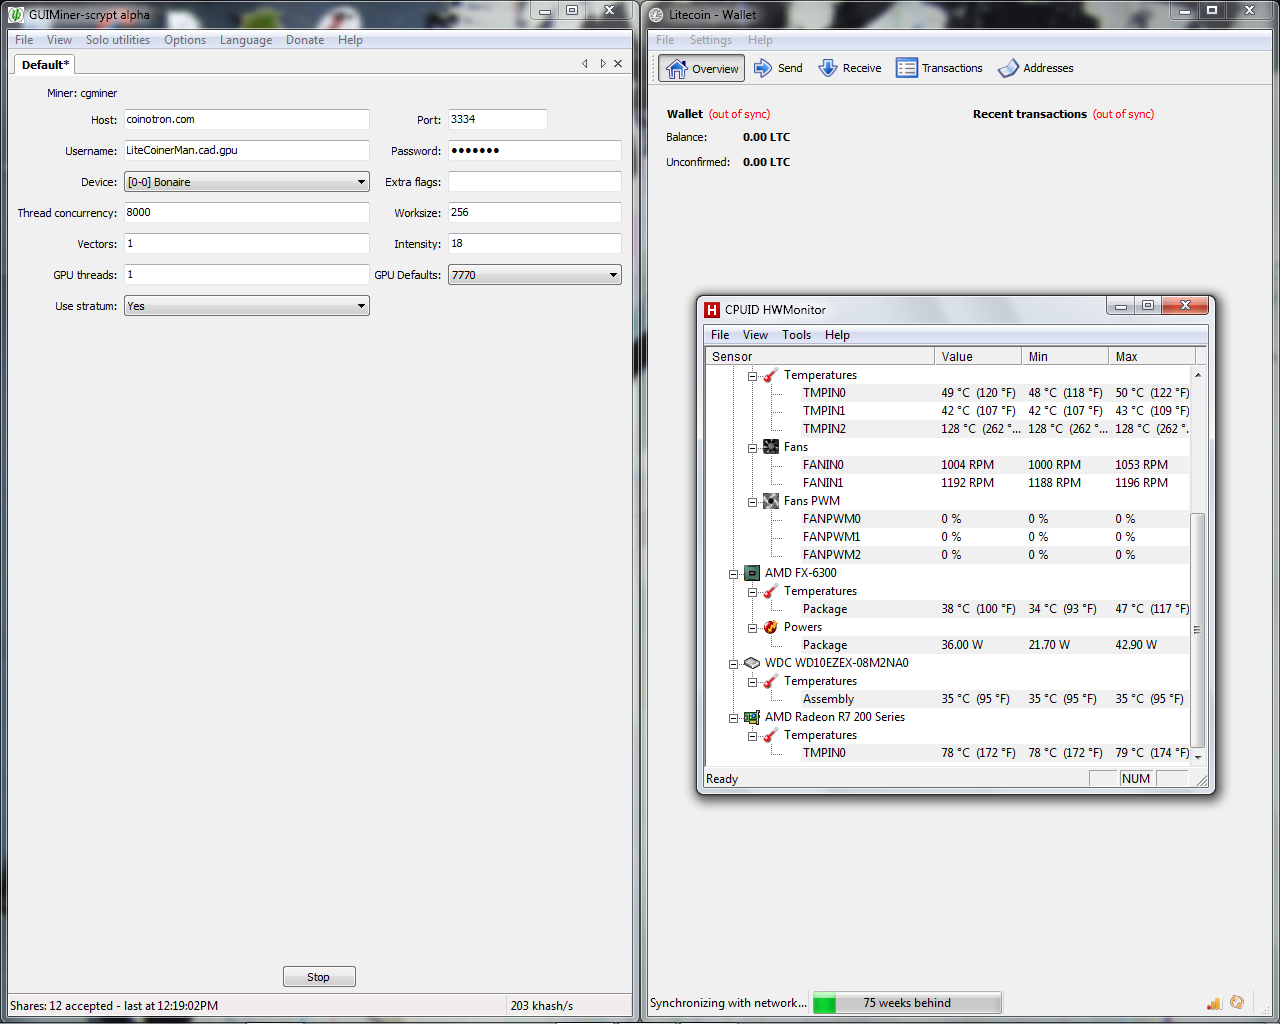
Task: Open the Device dropdown showing Bonaire
Action: [247, 182]
